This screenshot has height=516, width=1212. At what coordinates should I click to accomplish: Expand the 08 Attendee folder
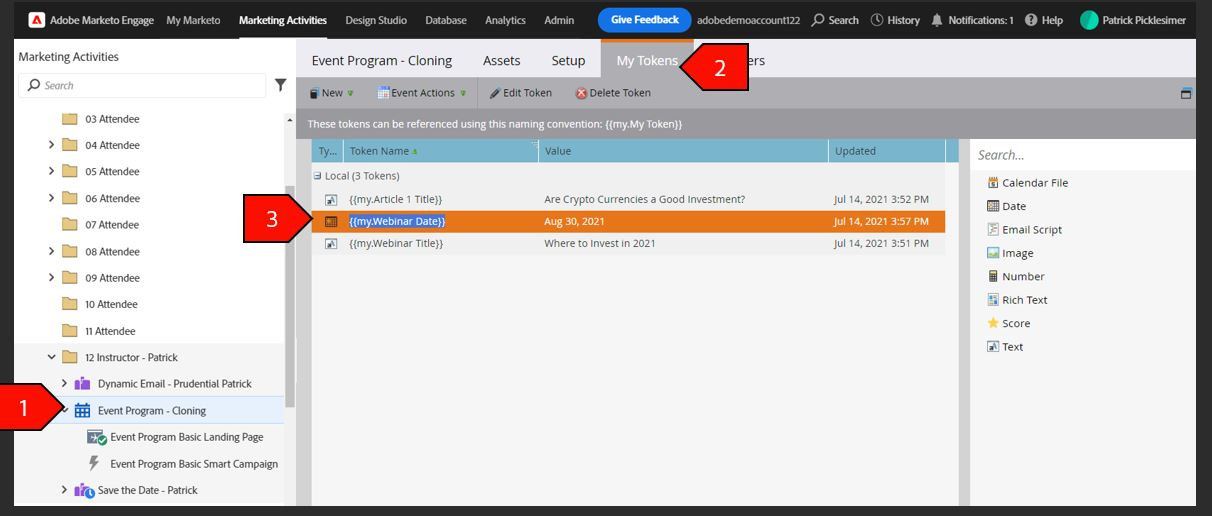coord(52,251)
